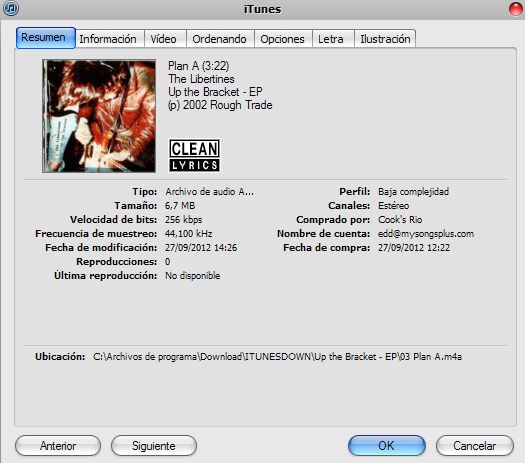The image size is (525, 463).
Task: Click the Última reproducción label
Action: click(105, 276)
